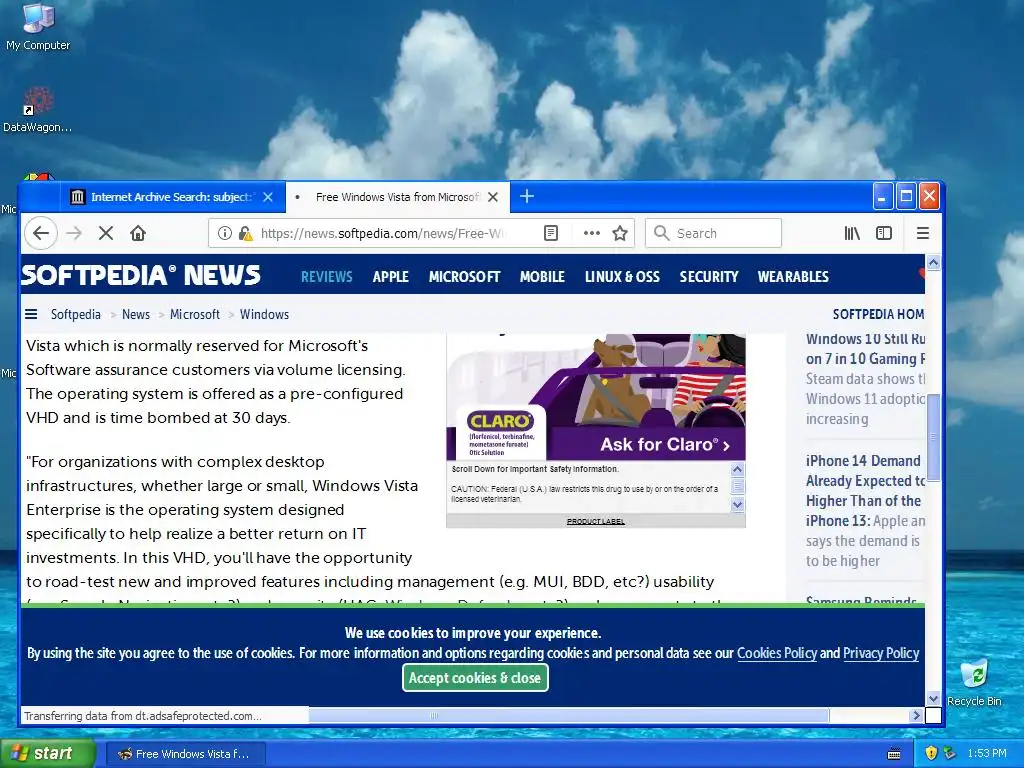Close the Free Windows Vista tab
The image size is (1024, 768).
coord(493,197)
